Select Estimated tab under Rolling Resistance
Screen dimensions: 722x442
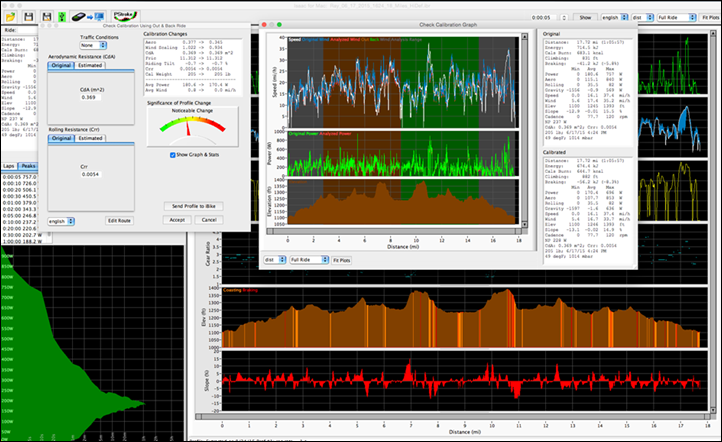(90, 138)
